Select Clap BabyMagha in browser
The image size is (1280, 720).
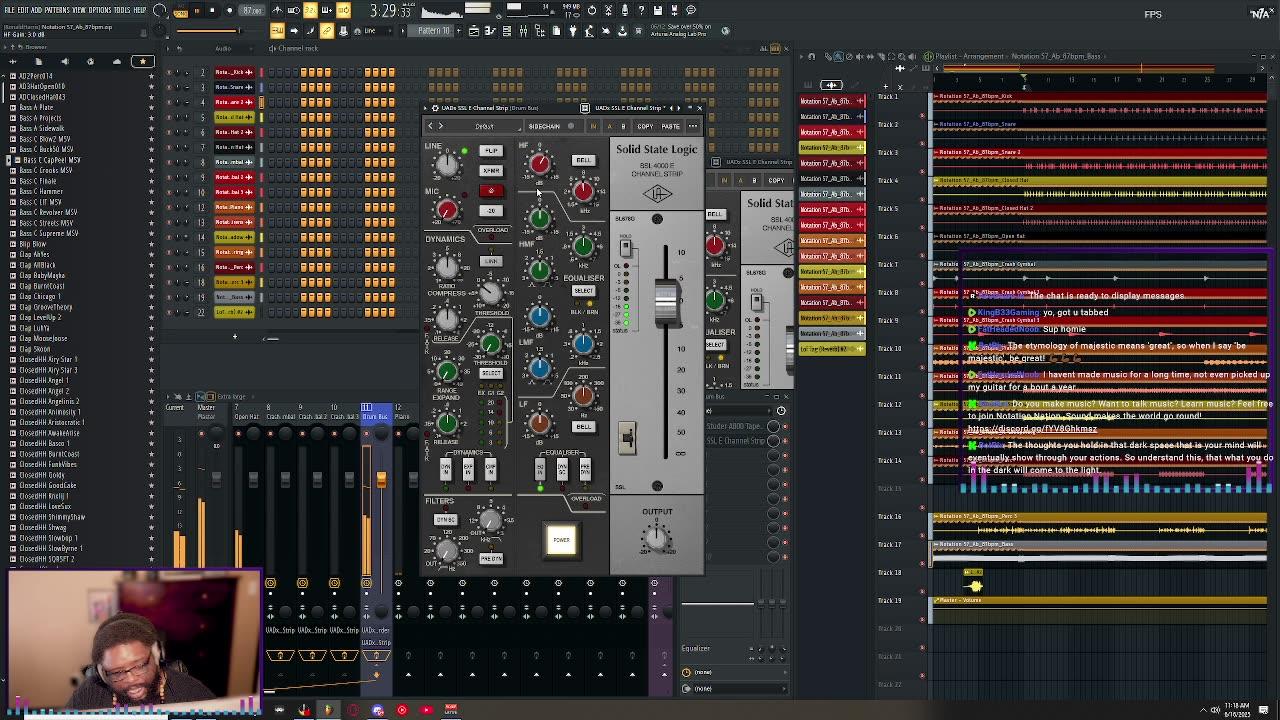pos(42,275)
